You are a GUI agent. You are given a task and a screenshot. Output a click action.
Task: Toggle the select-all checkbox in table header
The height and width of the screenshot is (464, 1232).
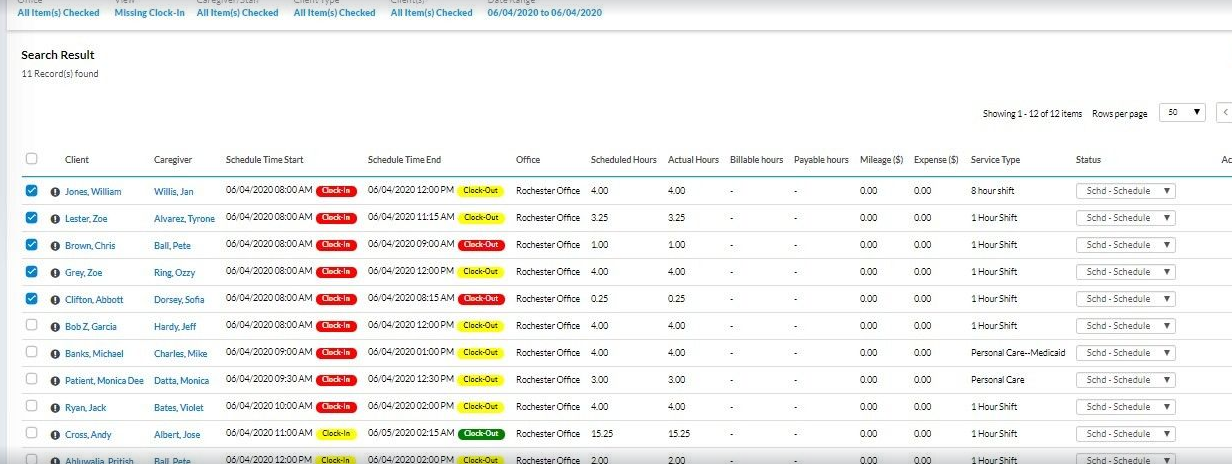pyautogui.click(x=31, y=159)
